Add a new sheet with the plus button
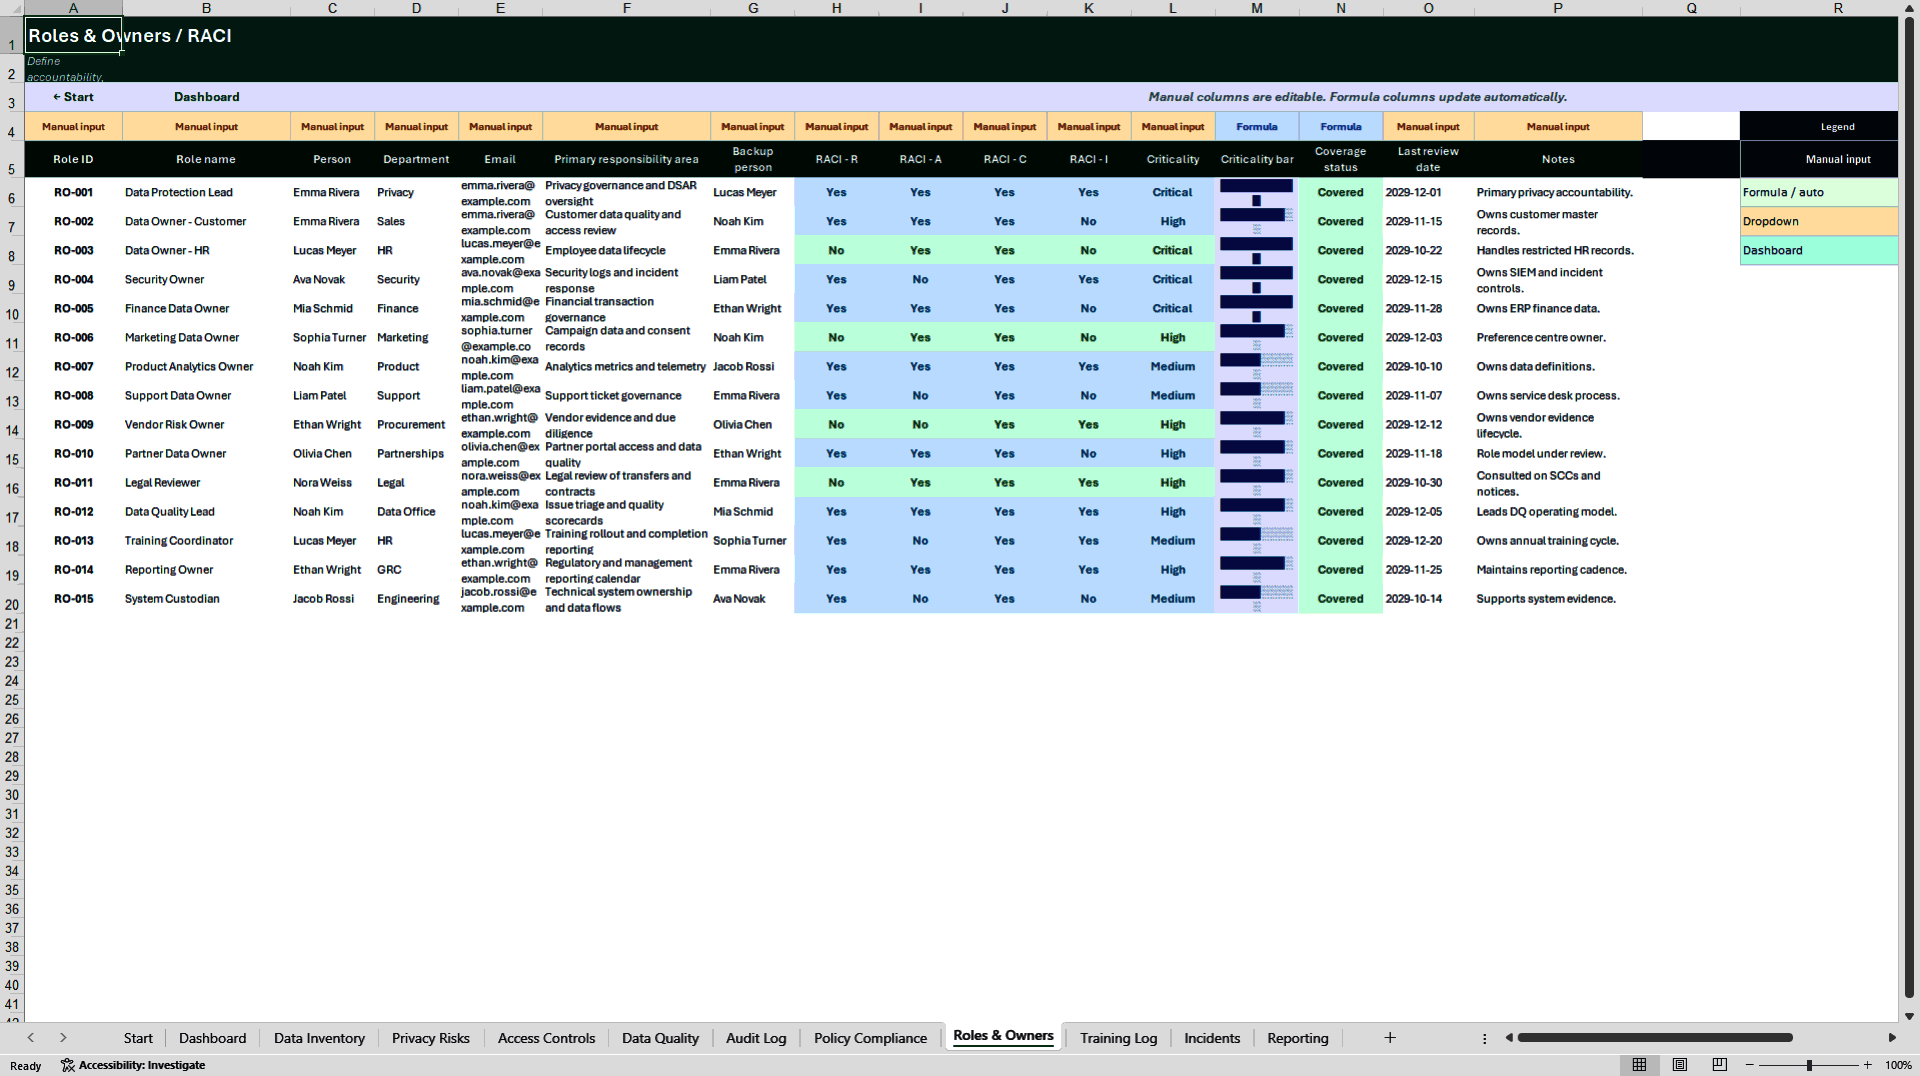The height and width of the screenshot is (1076, 1920). click(1390, 1038)
